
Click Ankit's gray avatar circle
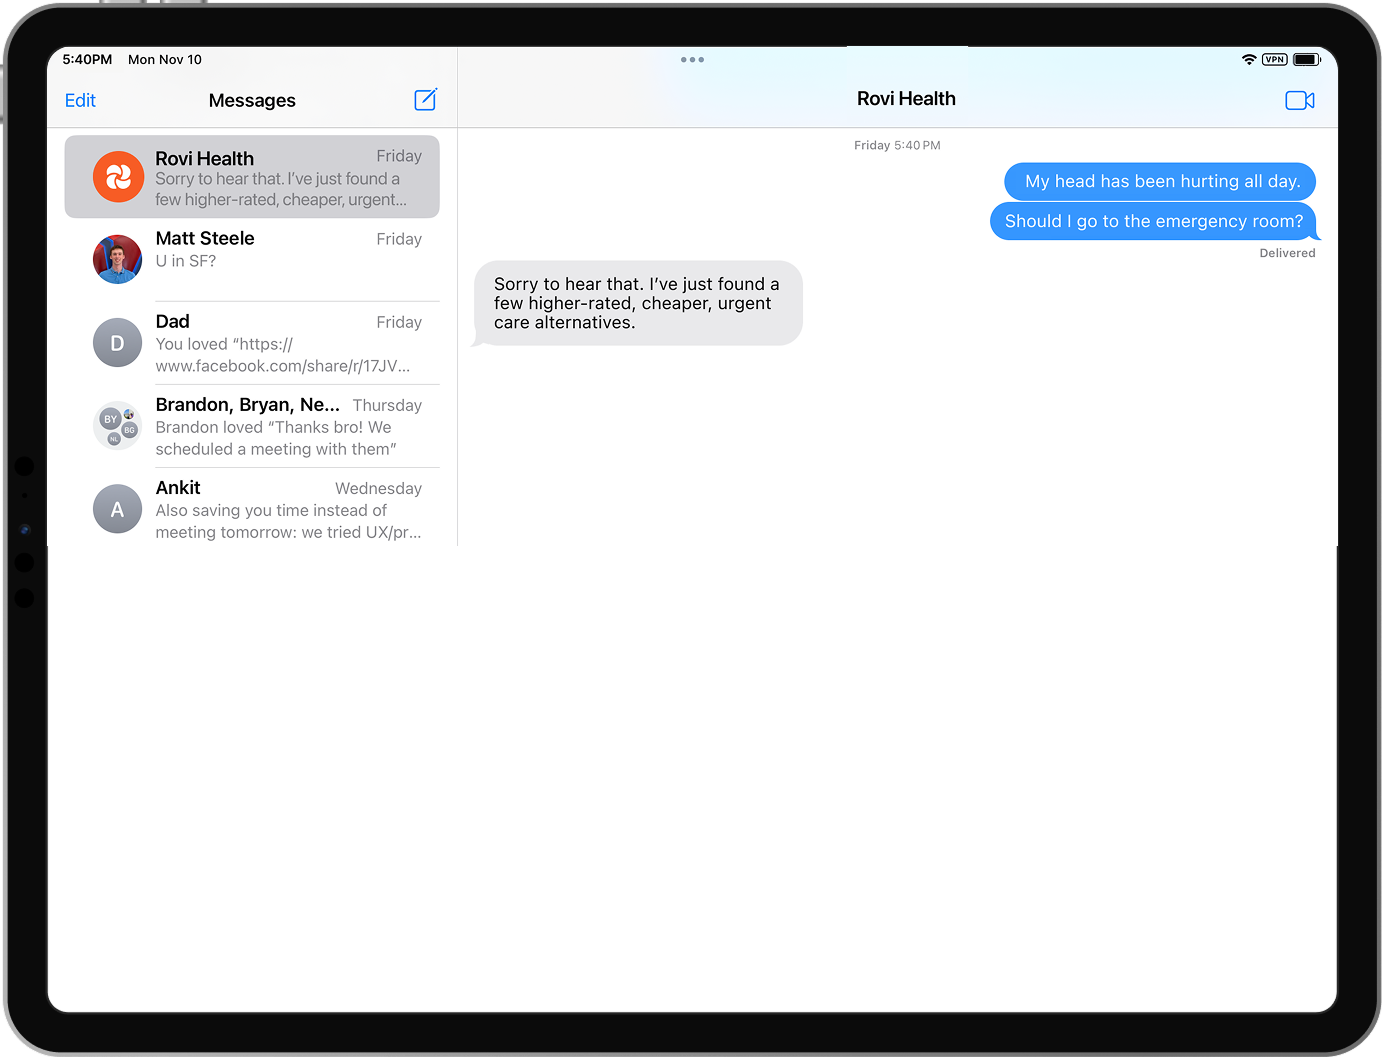[117, 508]
